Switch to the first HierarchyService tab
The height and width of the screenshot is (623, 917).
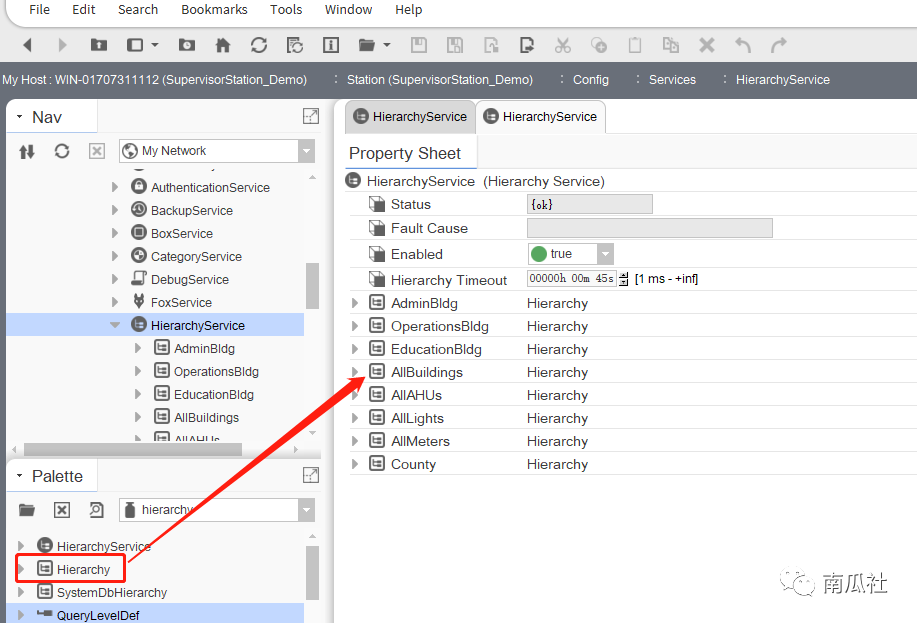410,117
